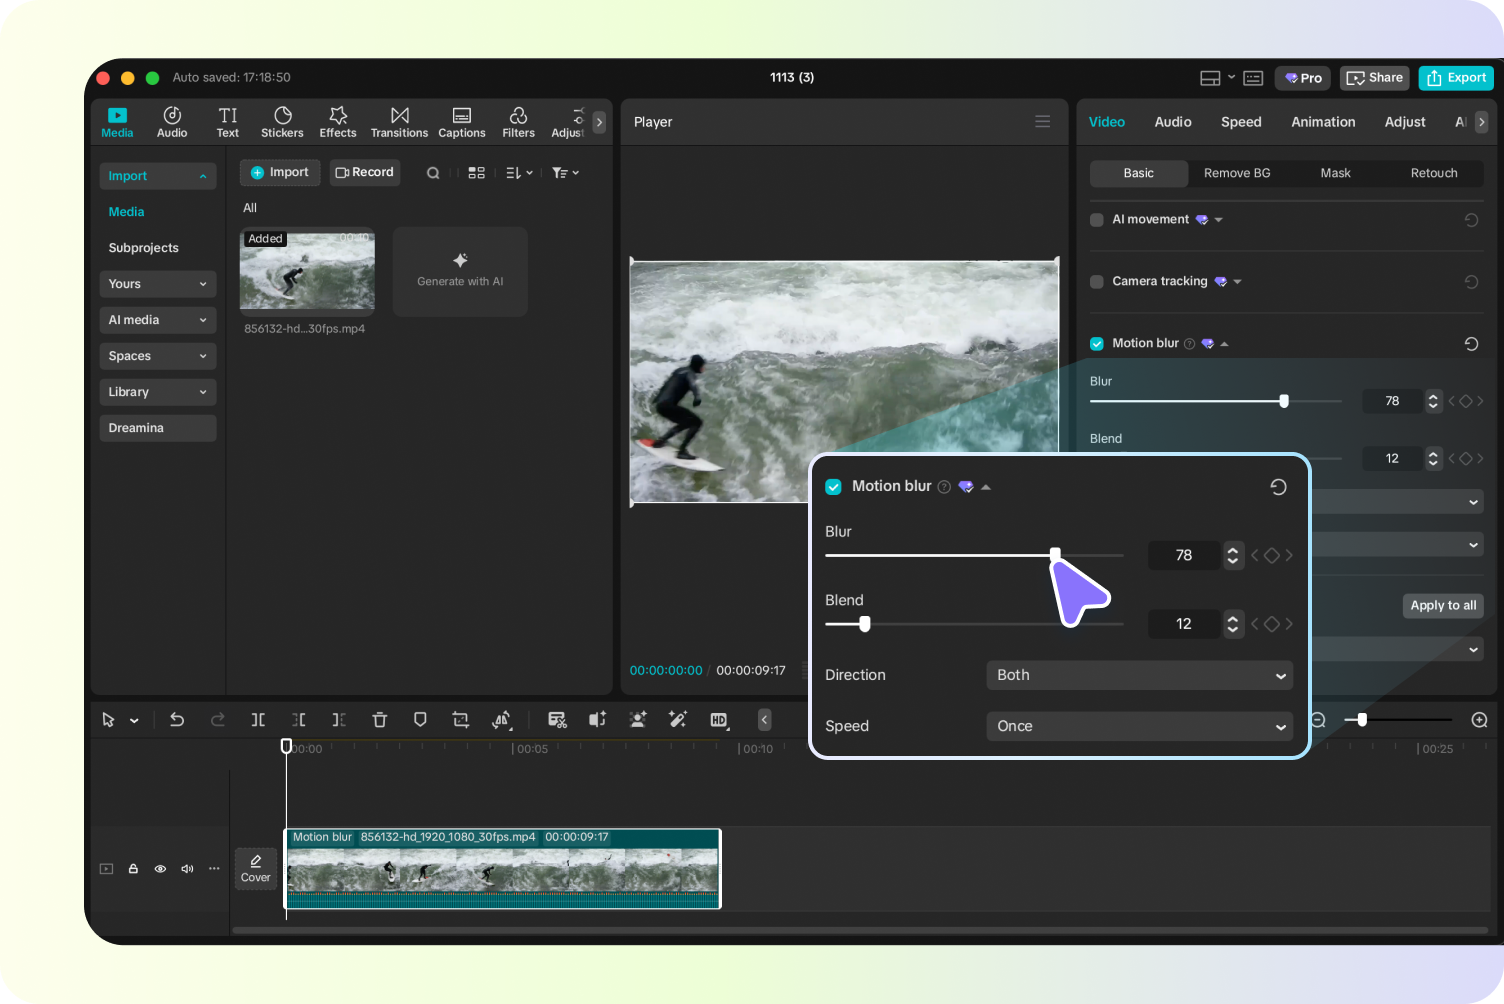The height and width of the screenshot is (1004, 1504).
Task: Open the Stickers panel
Action: (x=282, y=121)
